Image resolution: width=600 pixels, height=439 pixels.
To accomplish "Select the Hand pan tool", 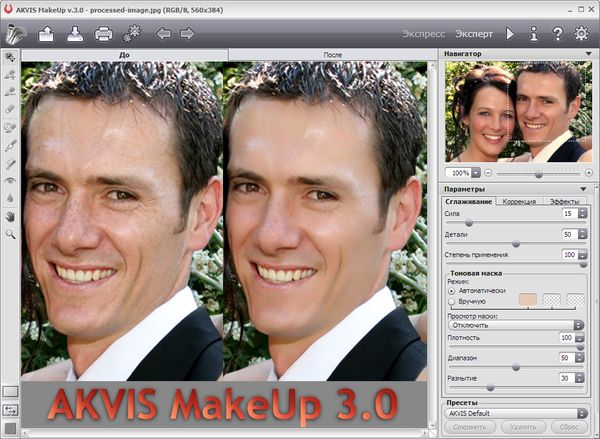I will click(10, 215).
